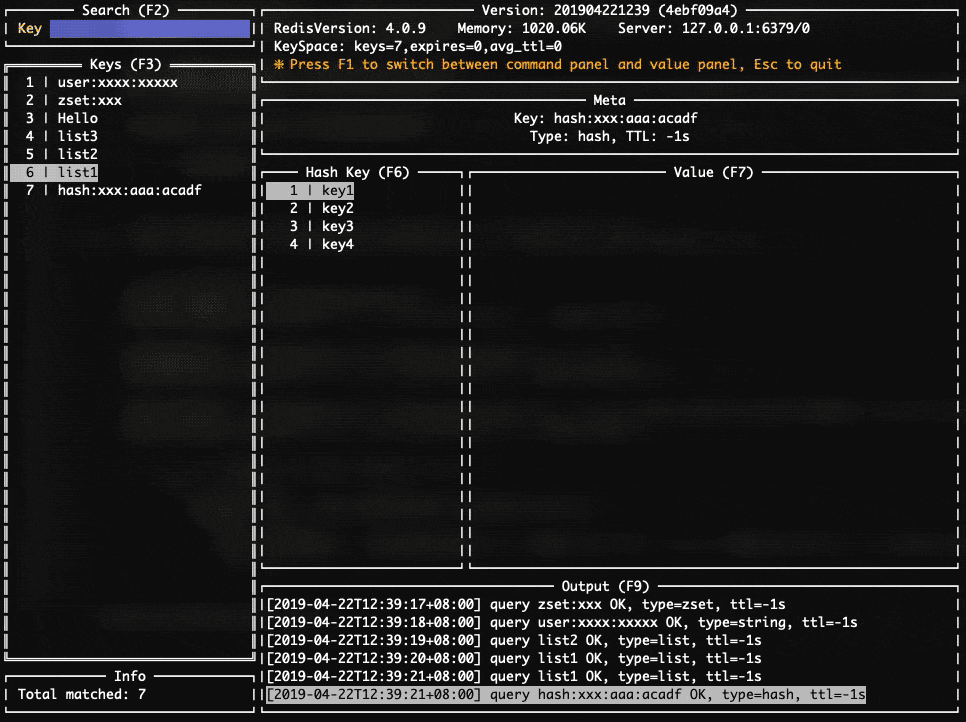Select hash field key1
The image size is (966, 722).
click(310, 190)
